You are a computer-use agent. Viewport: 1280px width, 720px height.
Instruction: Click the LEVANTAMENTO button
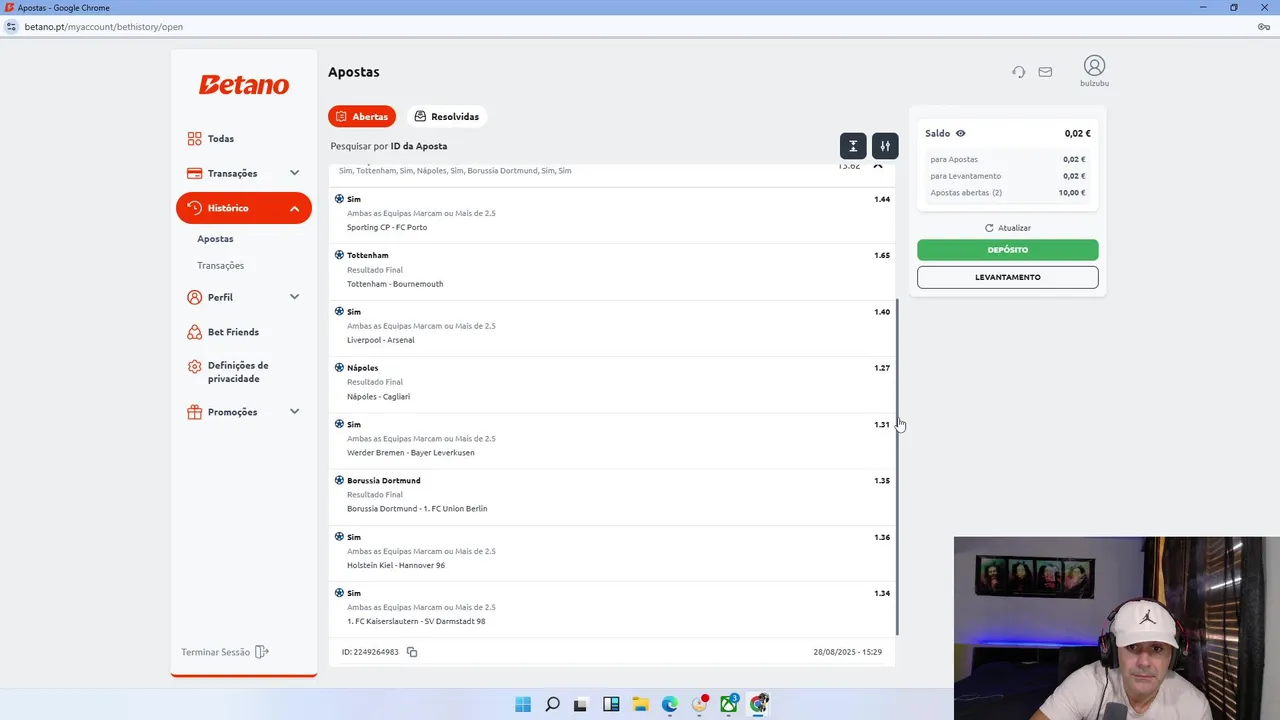pos(1008,277)
